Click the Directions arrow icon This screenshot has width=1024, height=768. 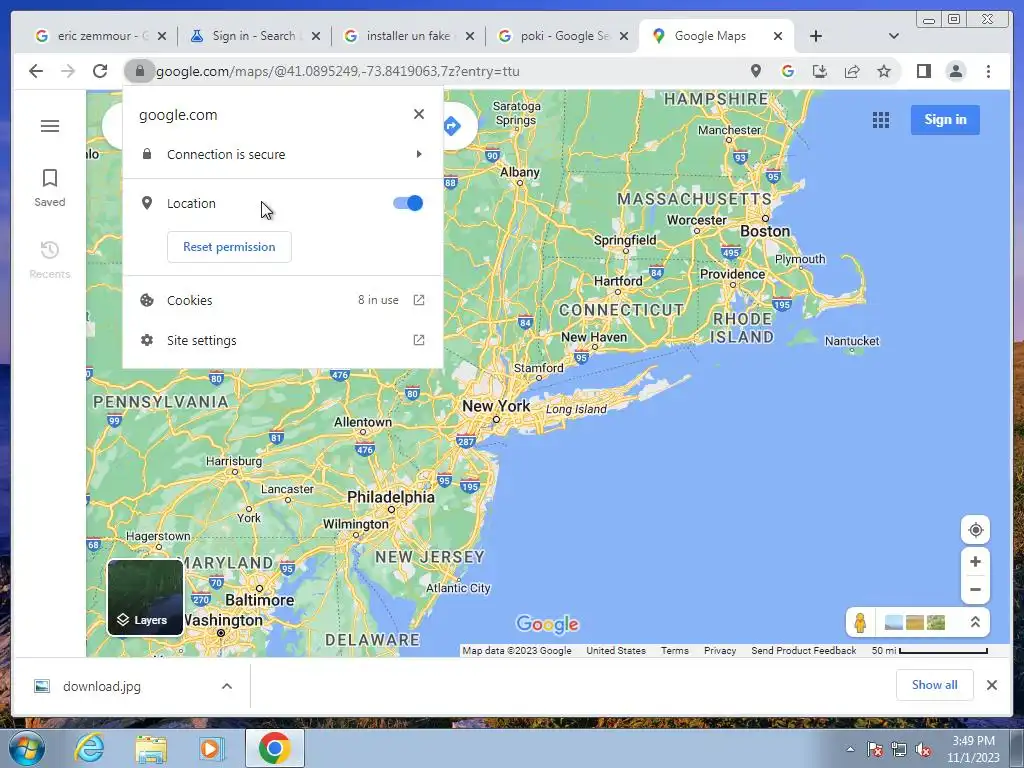point(452,126)
